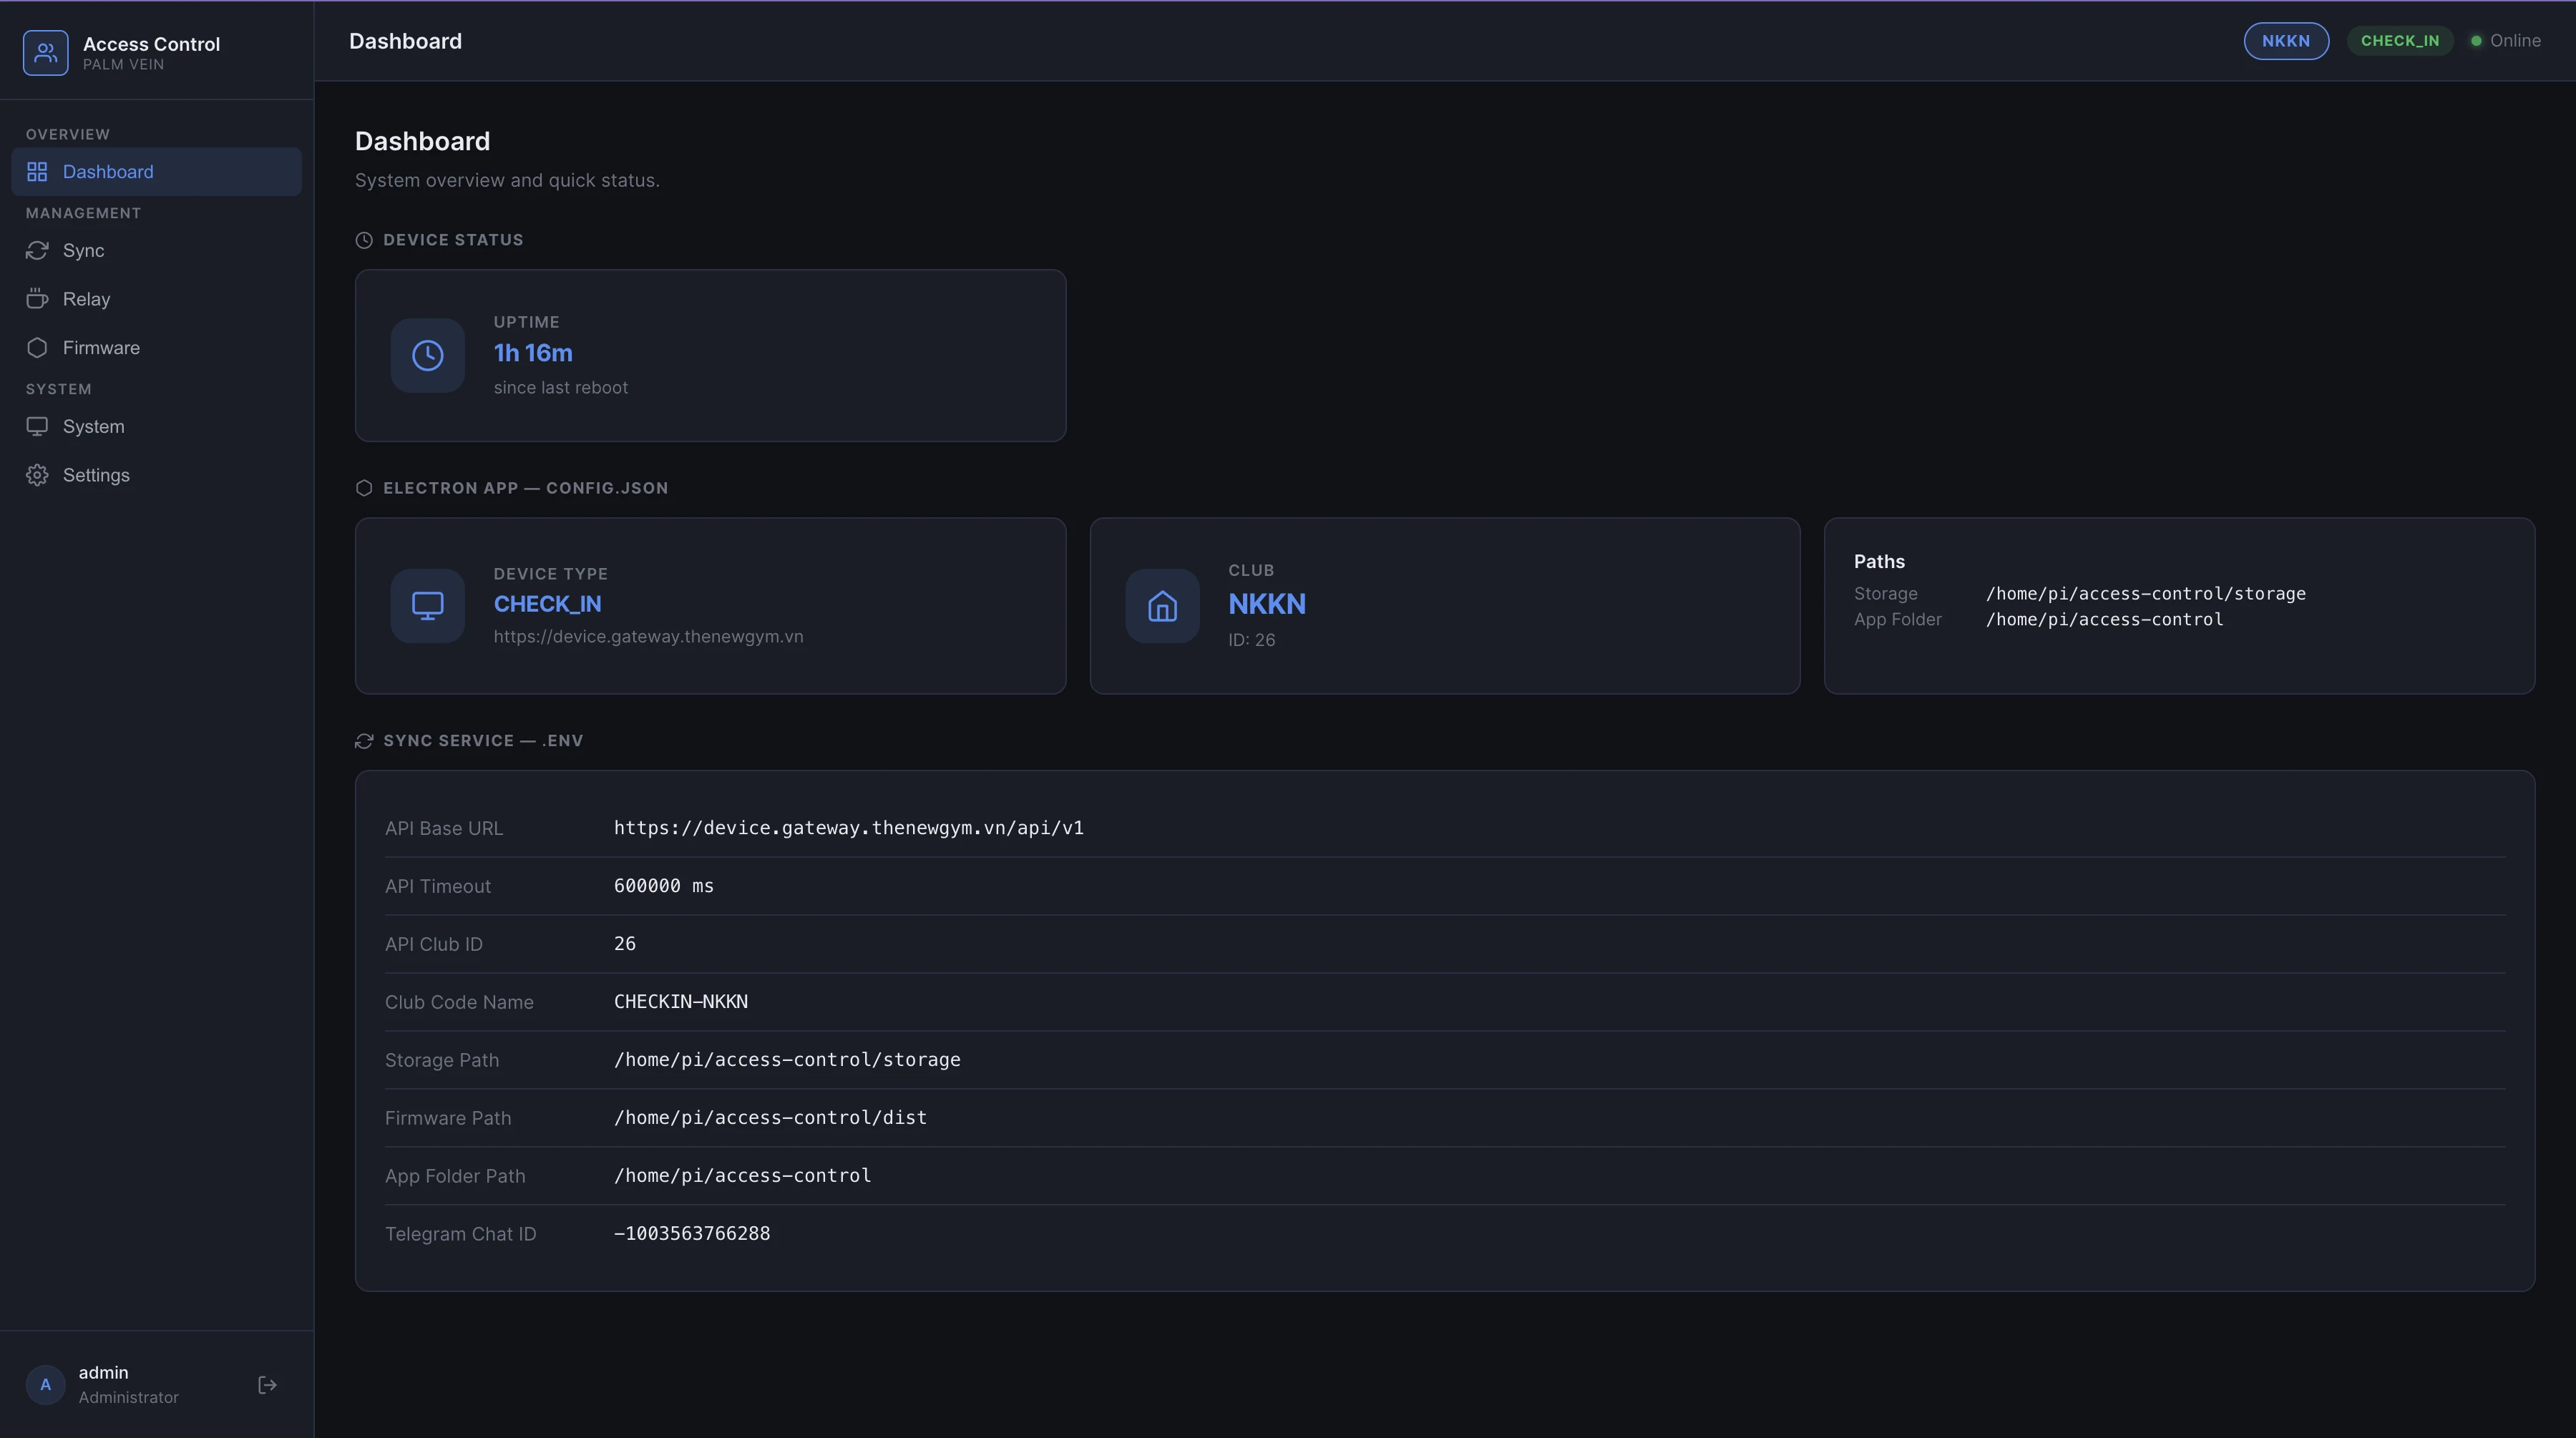This screenshot has width=2576, height=1438.
Task: Click the 600000 ms timeout value
Action: (664, 886)
